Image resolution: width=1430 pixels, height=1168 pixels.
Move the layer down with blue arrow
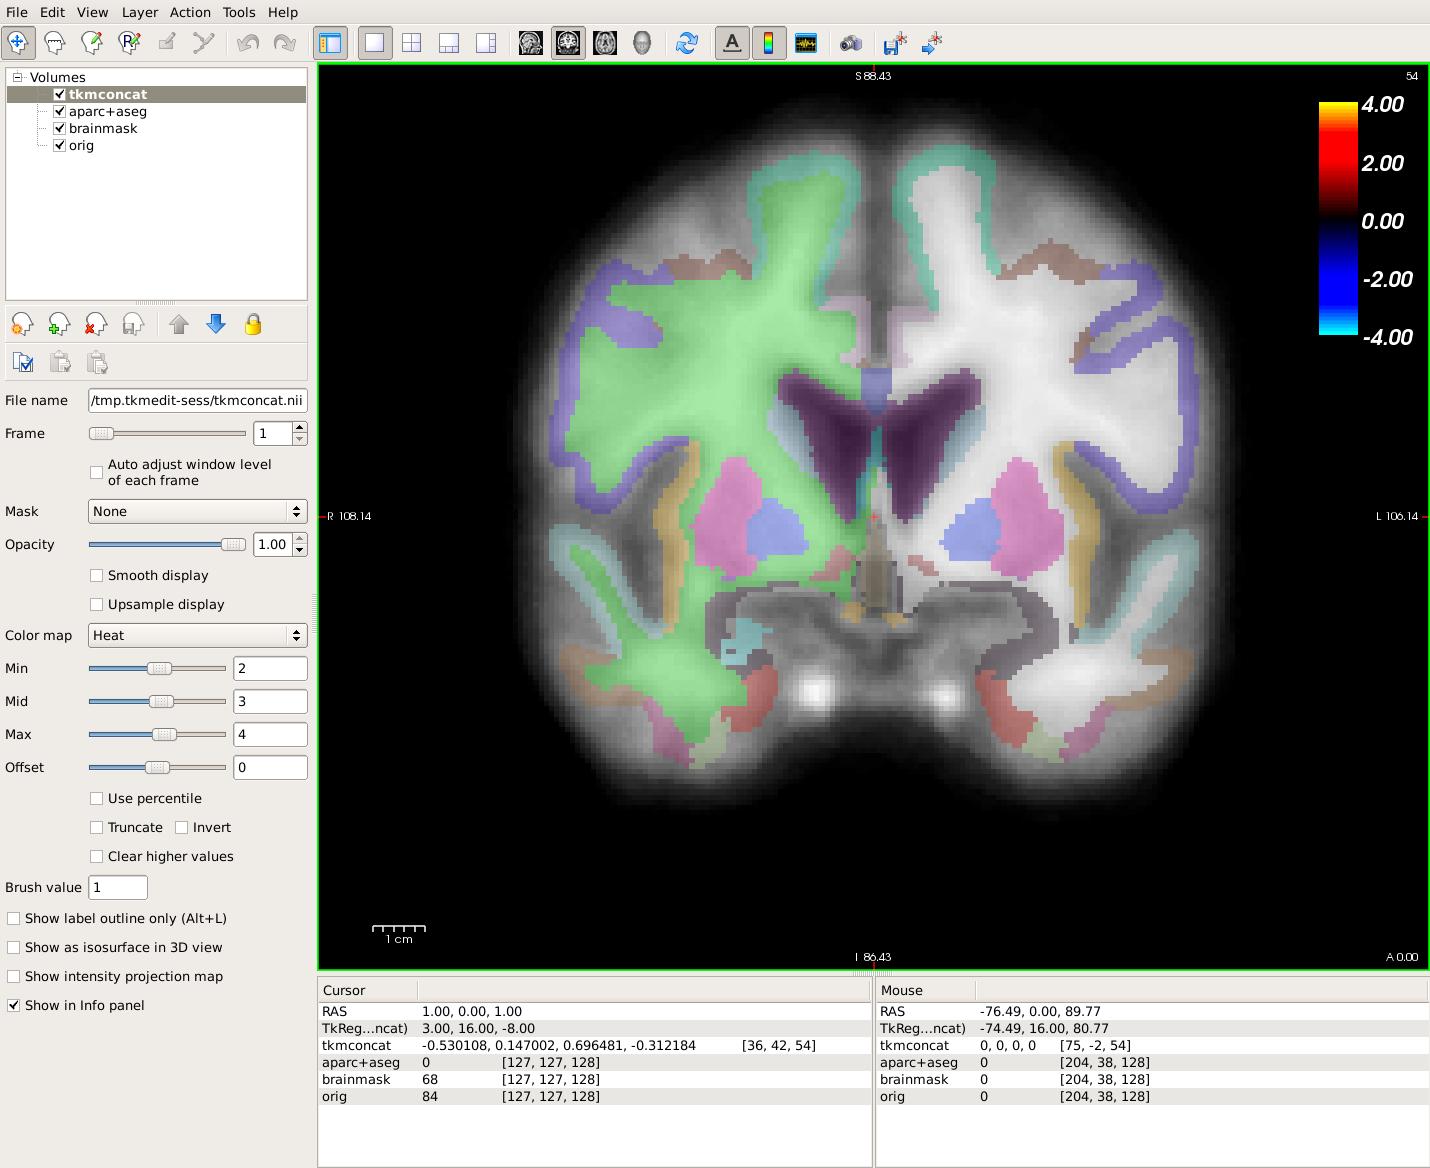216,324
